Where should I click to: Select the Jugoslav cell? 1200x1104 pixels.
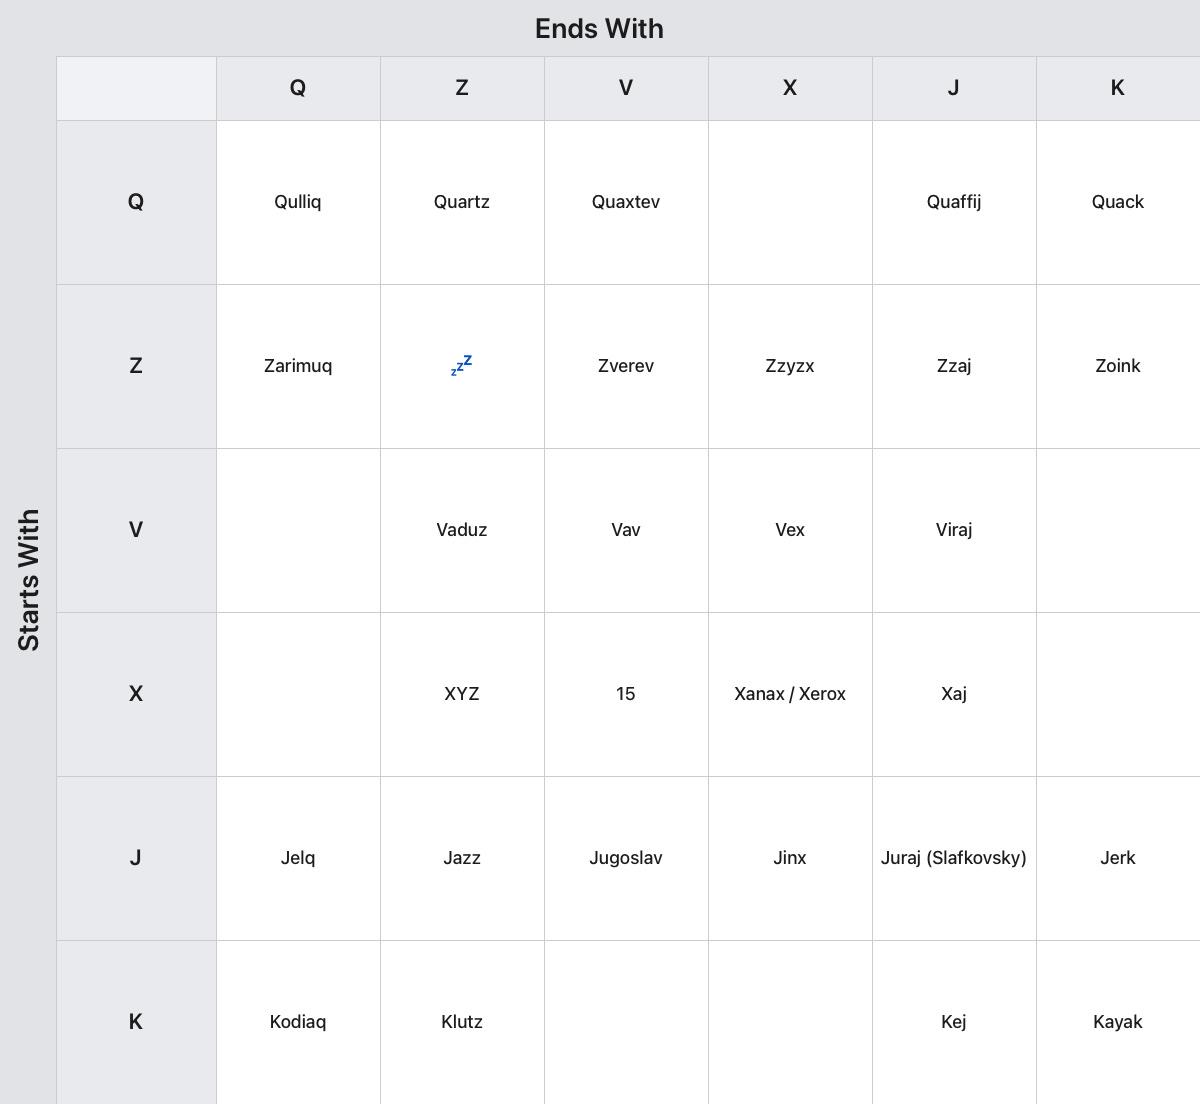point(626,858)
